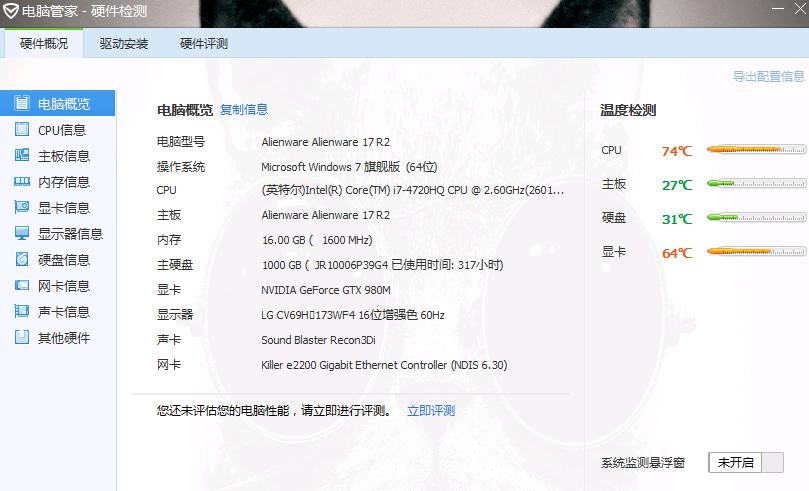Click the 31℃ disk temperature value
This screenshot has width=809, height=491.
pyautogui.click(x=677, y=219)
